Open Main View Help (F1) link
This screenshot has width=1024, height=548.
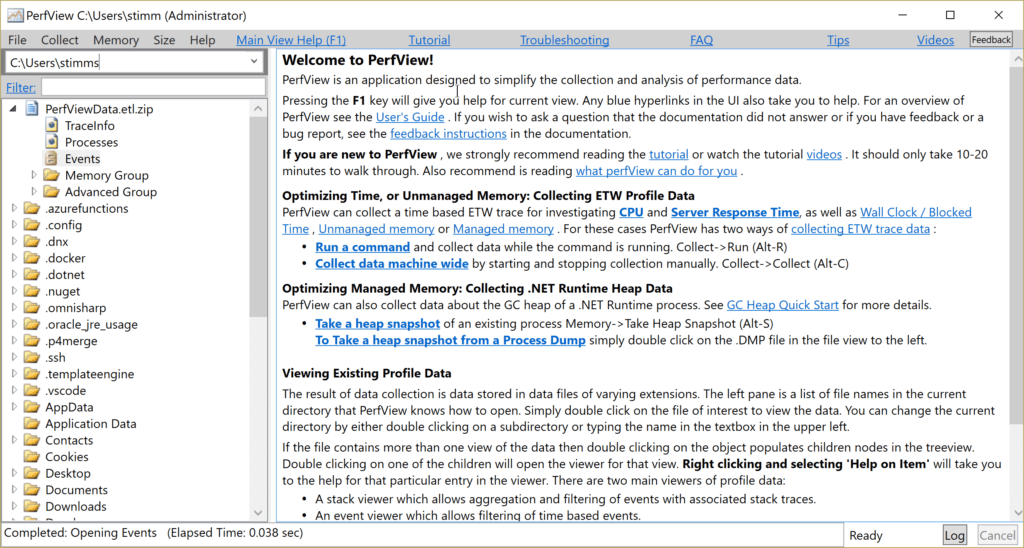click(x=291, y=40)
